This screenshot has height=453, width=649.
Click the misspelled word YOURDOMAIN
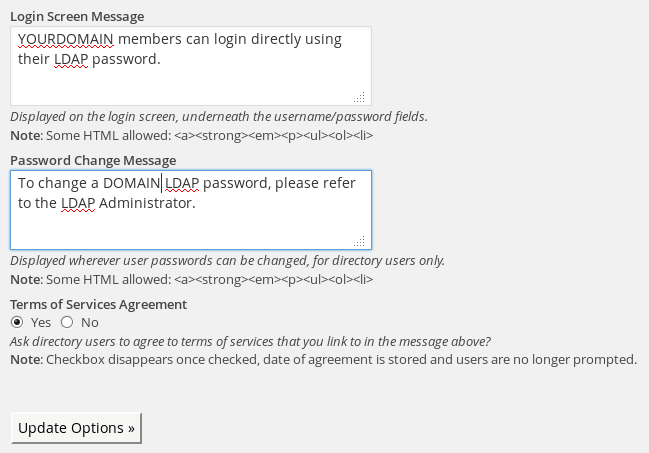65,39
